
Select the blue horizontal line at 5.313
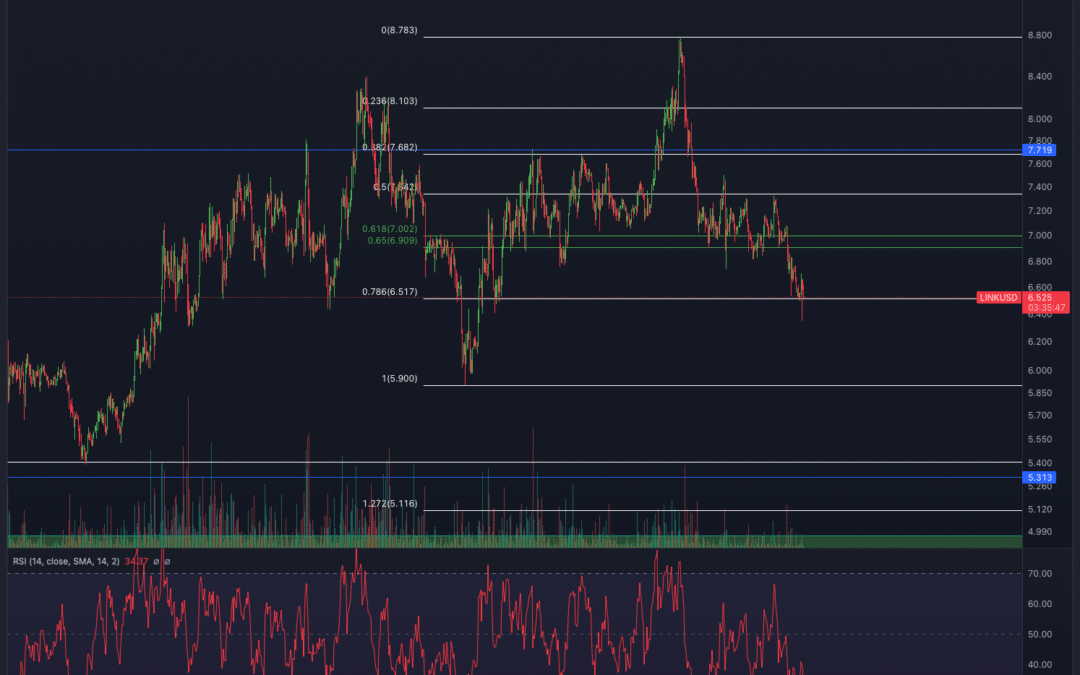pyautogui.click(x=515, y=477)
